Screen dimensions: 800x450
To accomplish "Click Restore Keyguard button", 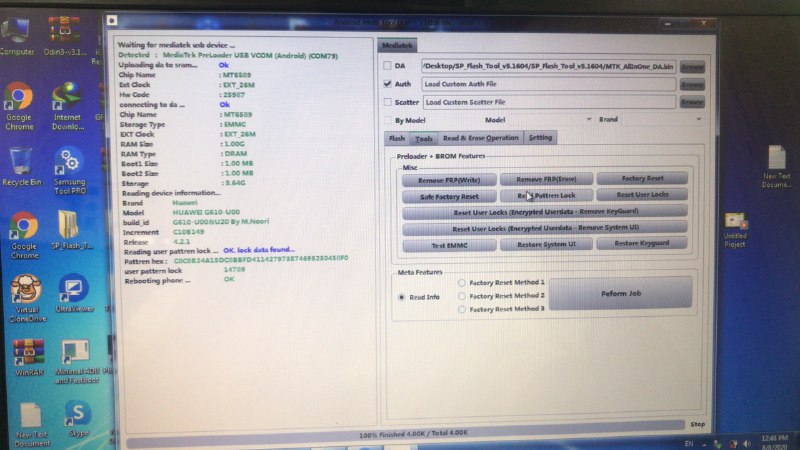I will click(x=642, y=243).
